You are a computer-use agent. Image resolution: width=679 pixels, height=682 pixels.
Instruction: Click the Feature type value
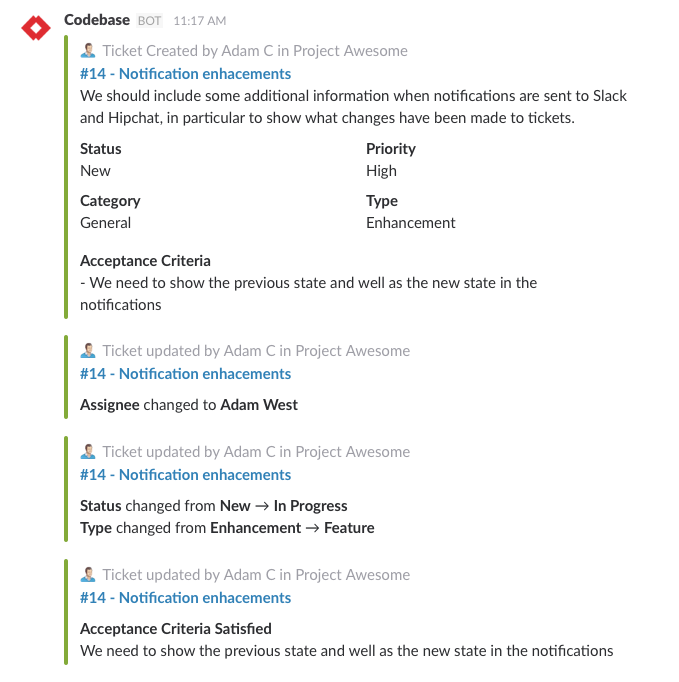tap(349, 528)
